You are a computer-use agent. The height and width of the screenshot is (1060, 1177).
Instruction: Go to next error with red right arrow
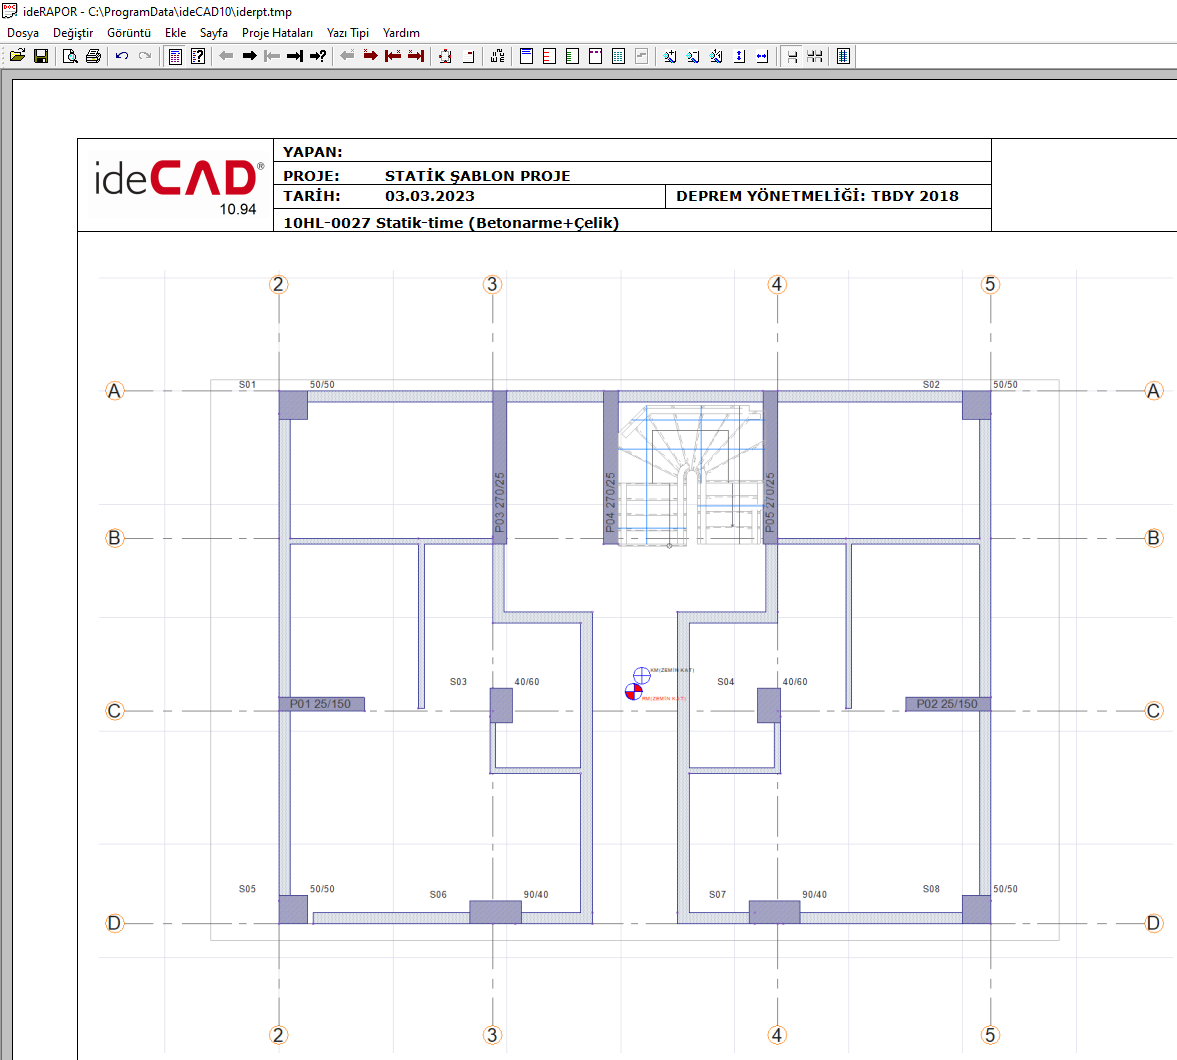pyautogui.click(x=370, y=56)
